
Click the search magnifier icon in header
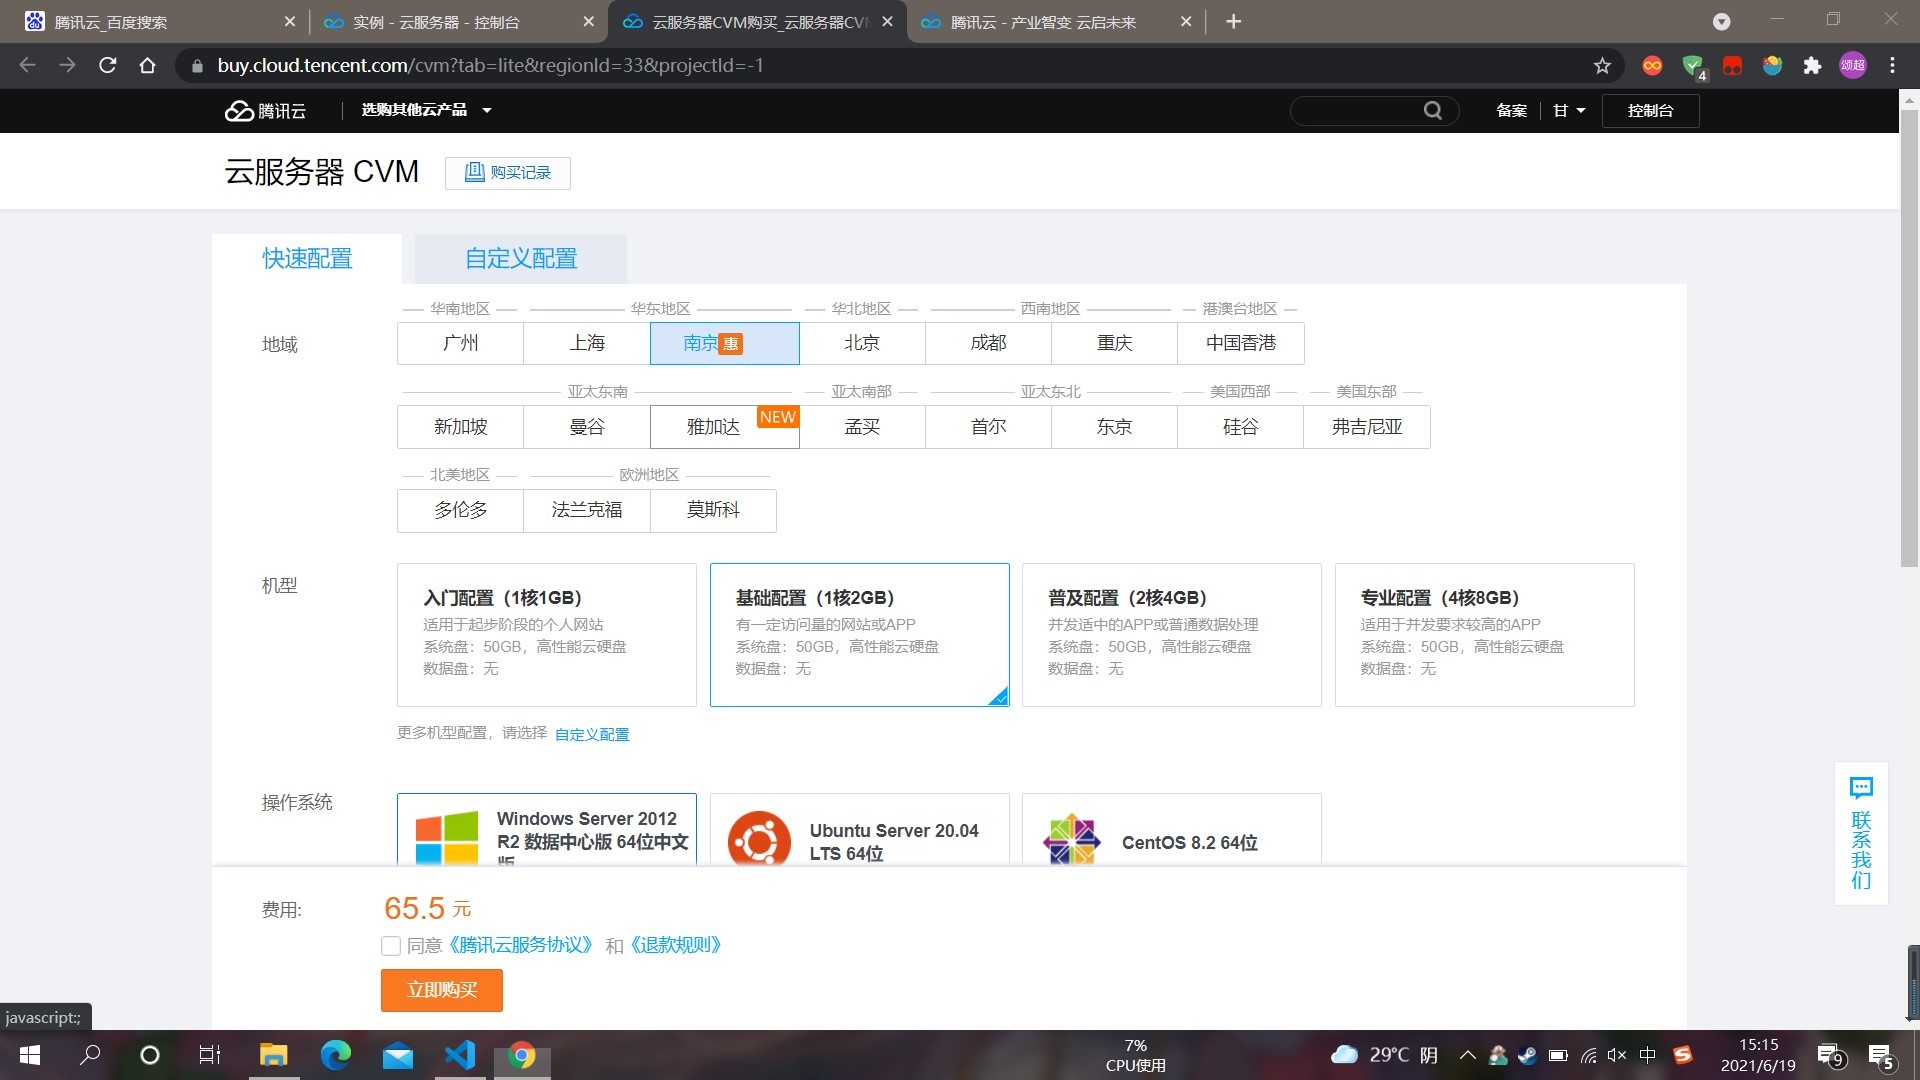[1433, 111]
